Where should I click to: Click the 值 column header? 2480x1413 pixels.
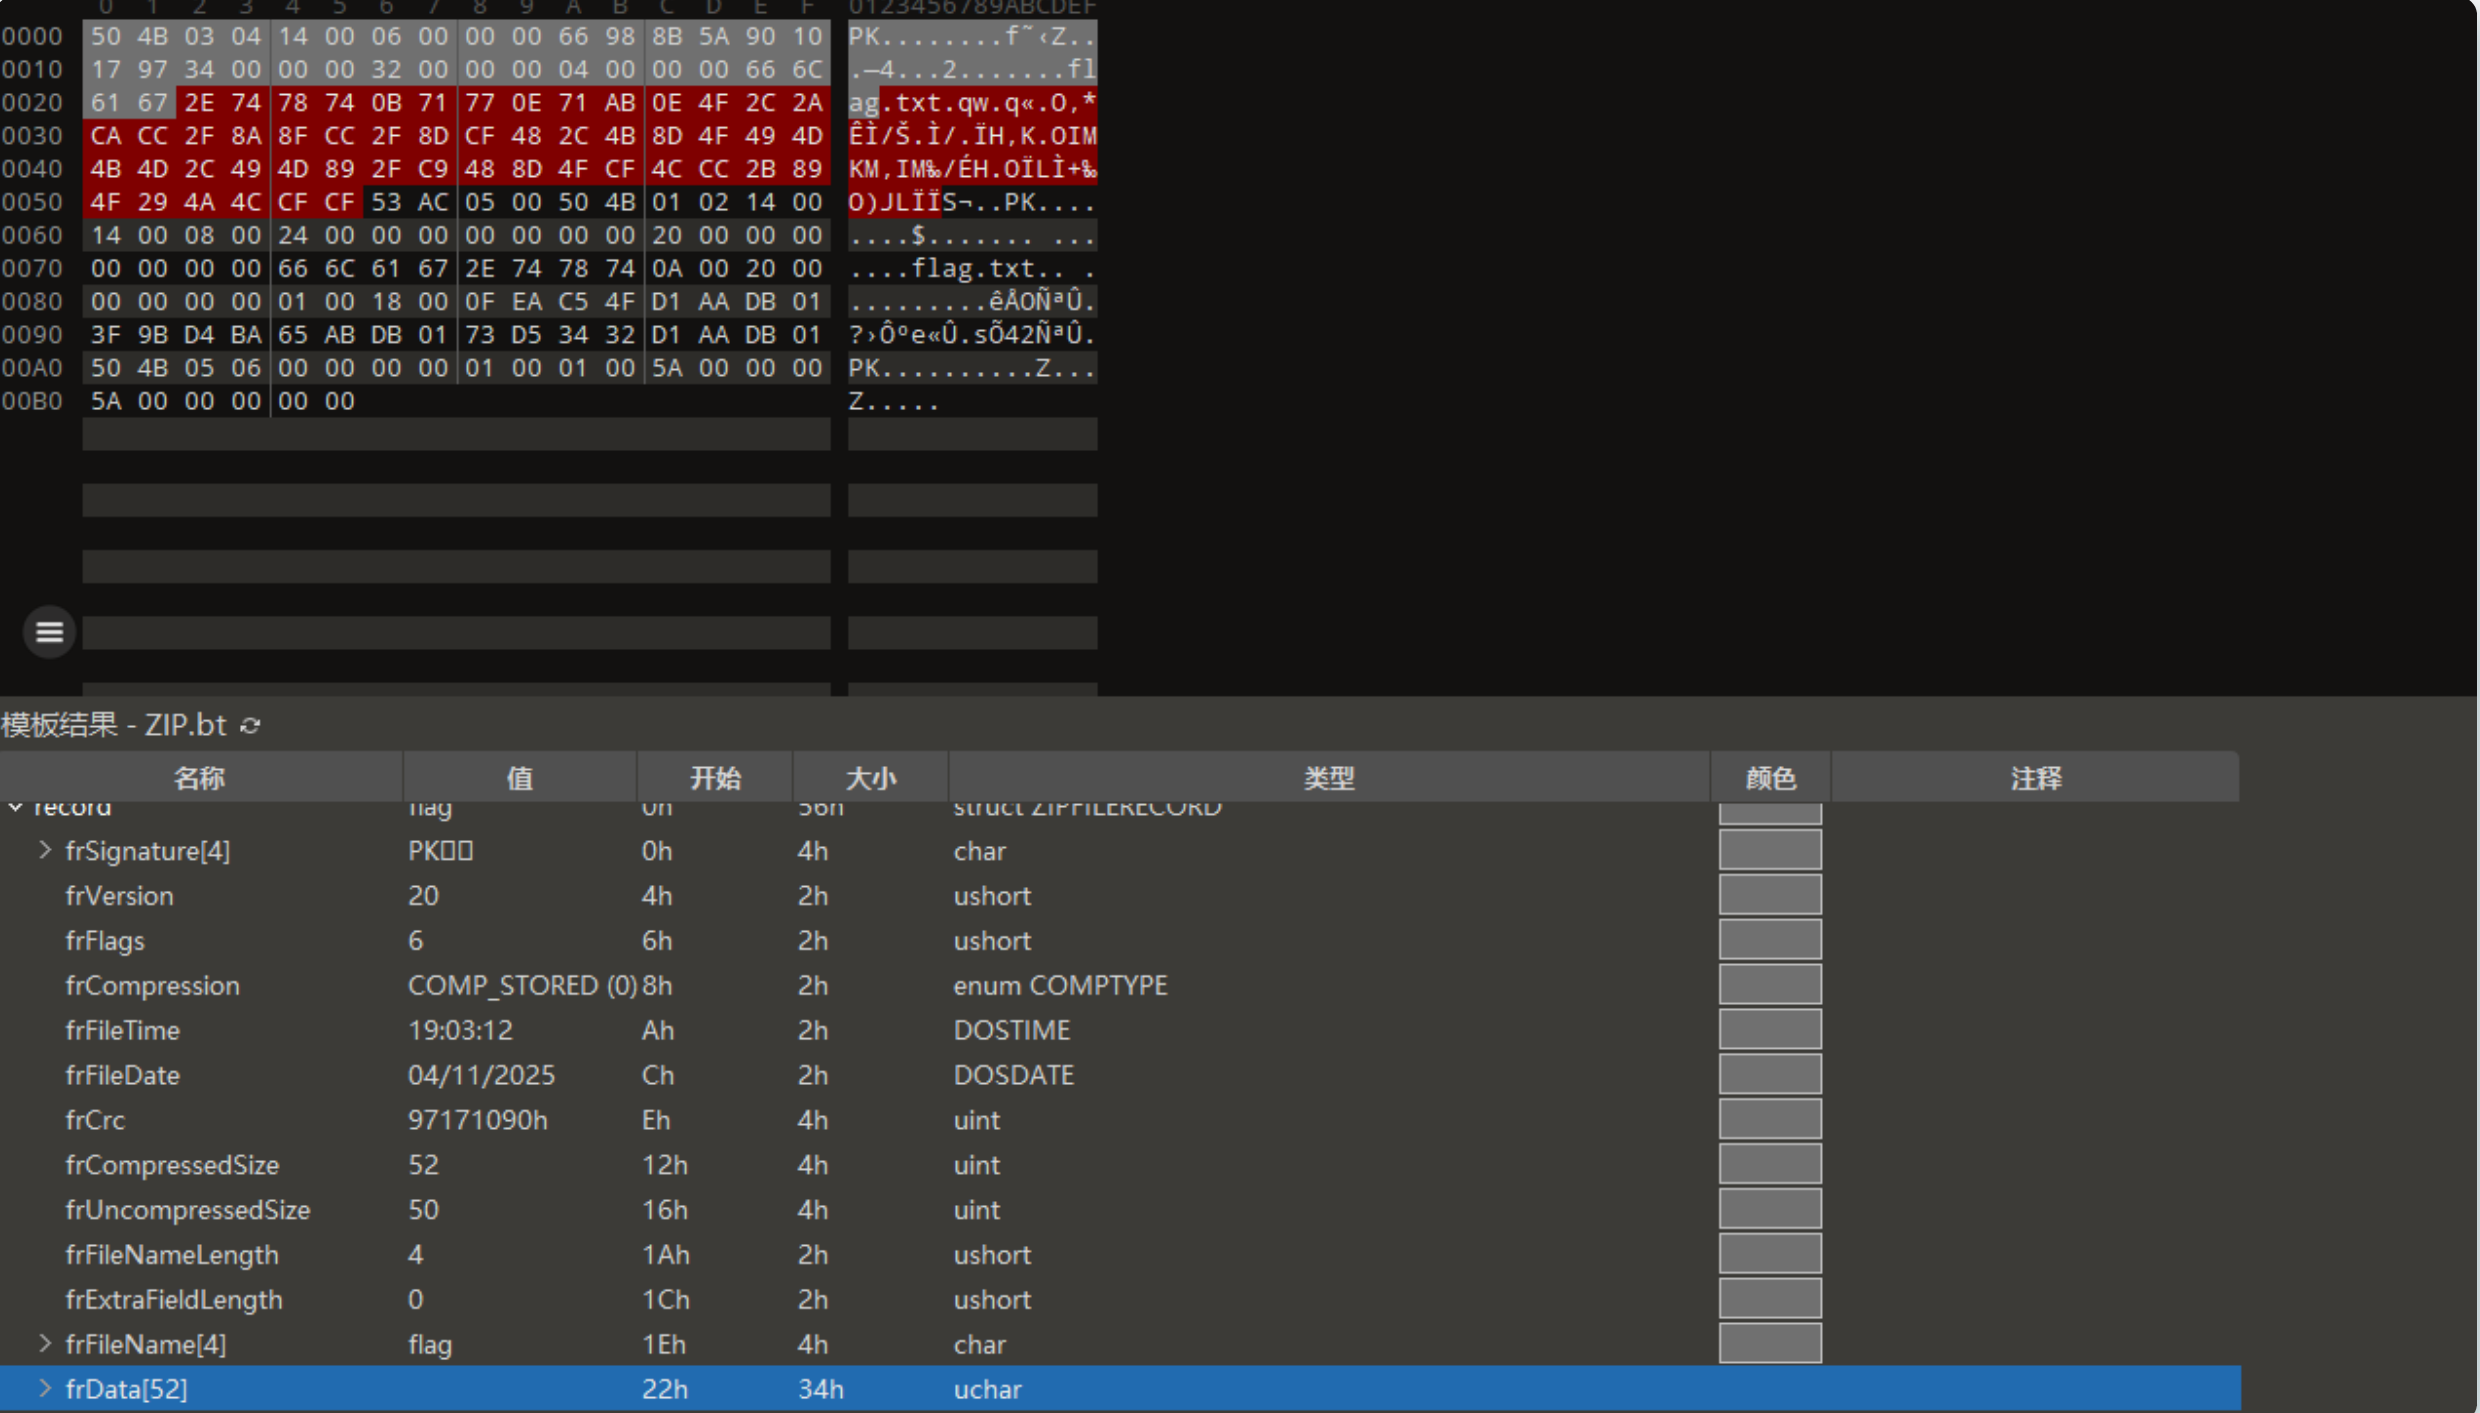[519, 778]
